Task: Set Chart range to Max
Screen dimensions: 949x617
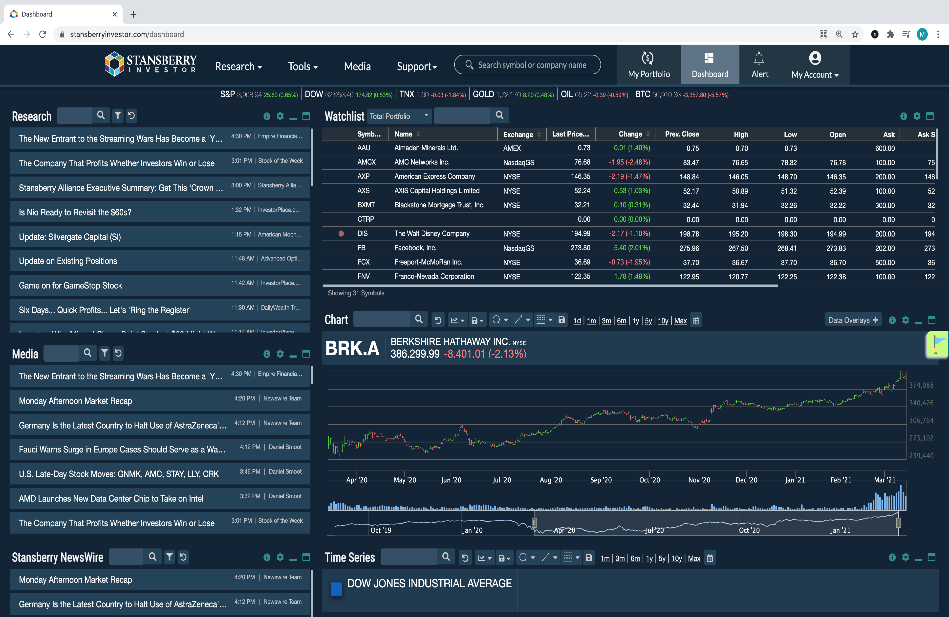Action: click(680, 321)
